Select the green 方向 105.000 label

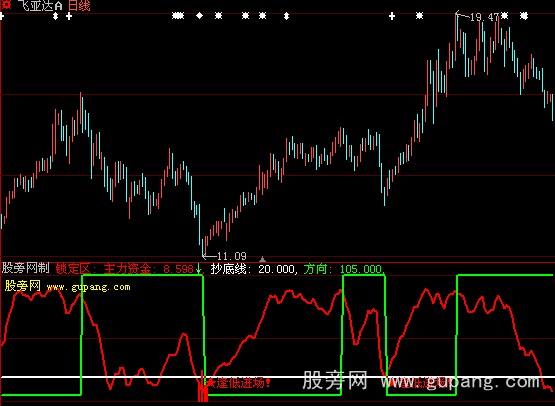point(343,269)
